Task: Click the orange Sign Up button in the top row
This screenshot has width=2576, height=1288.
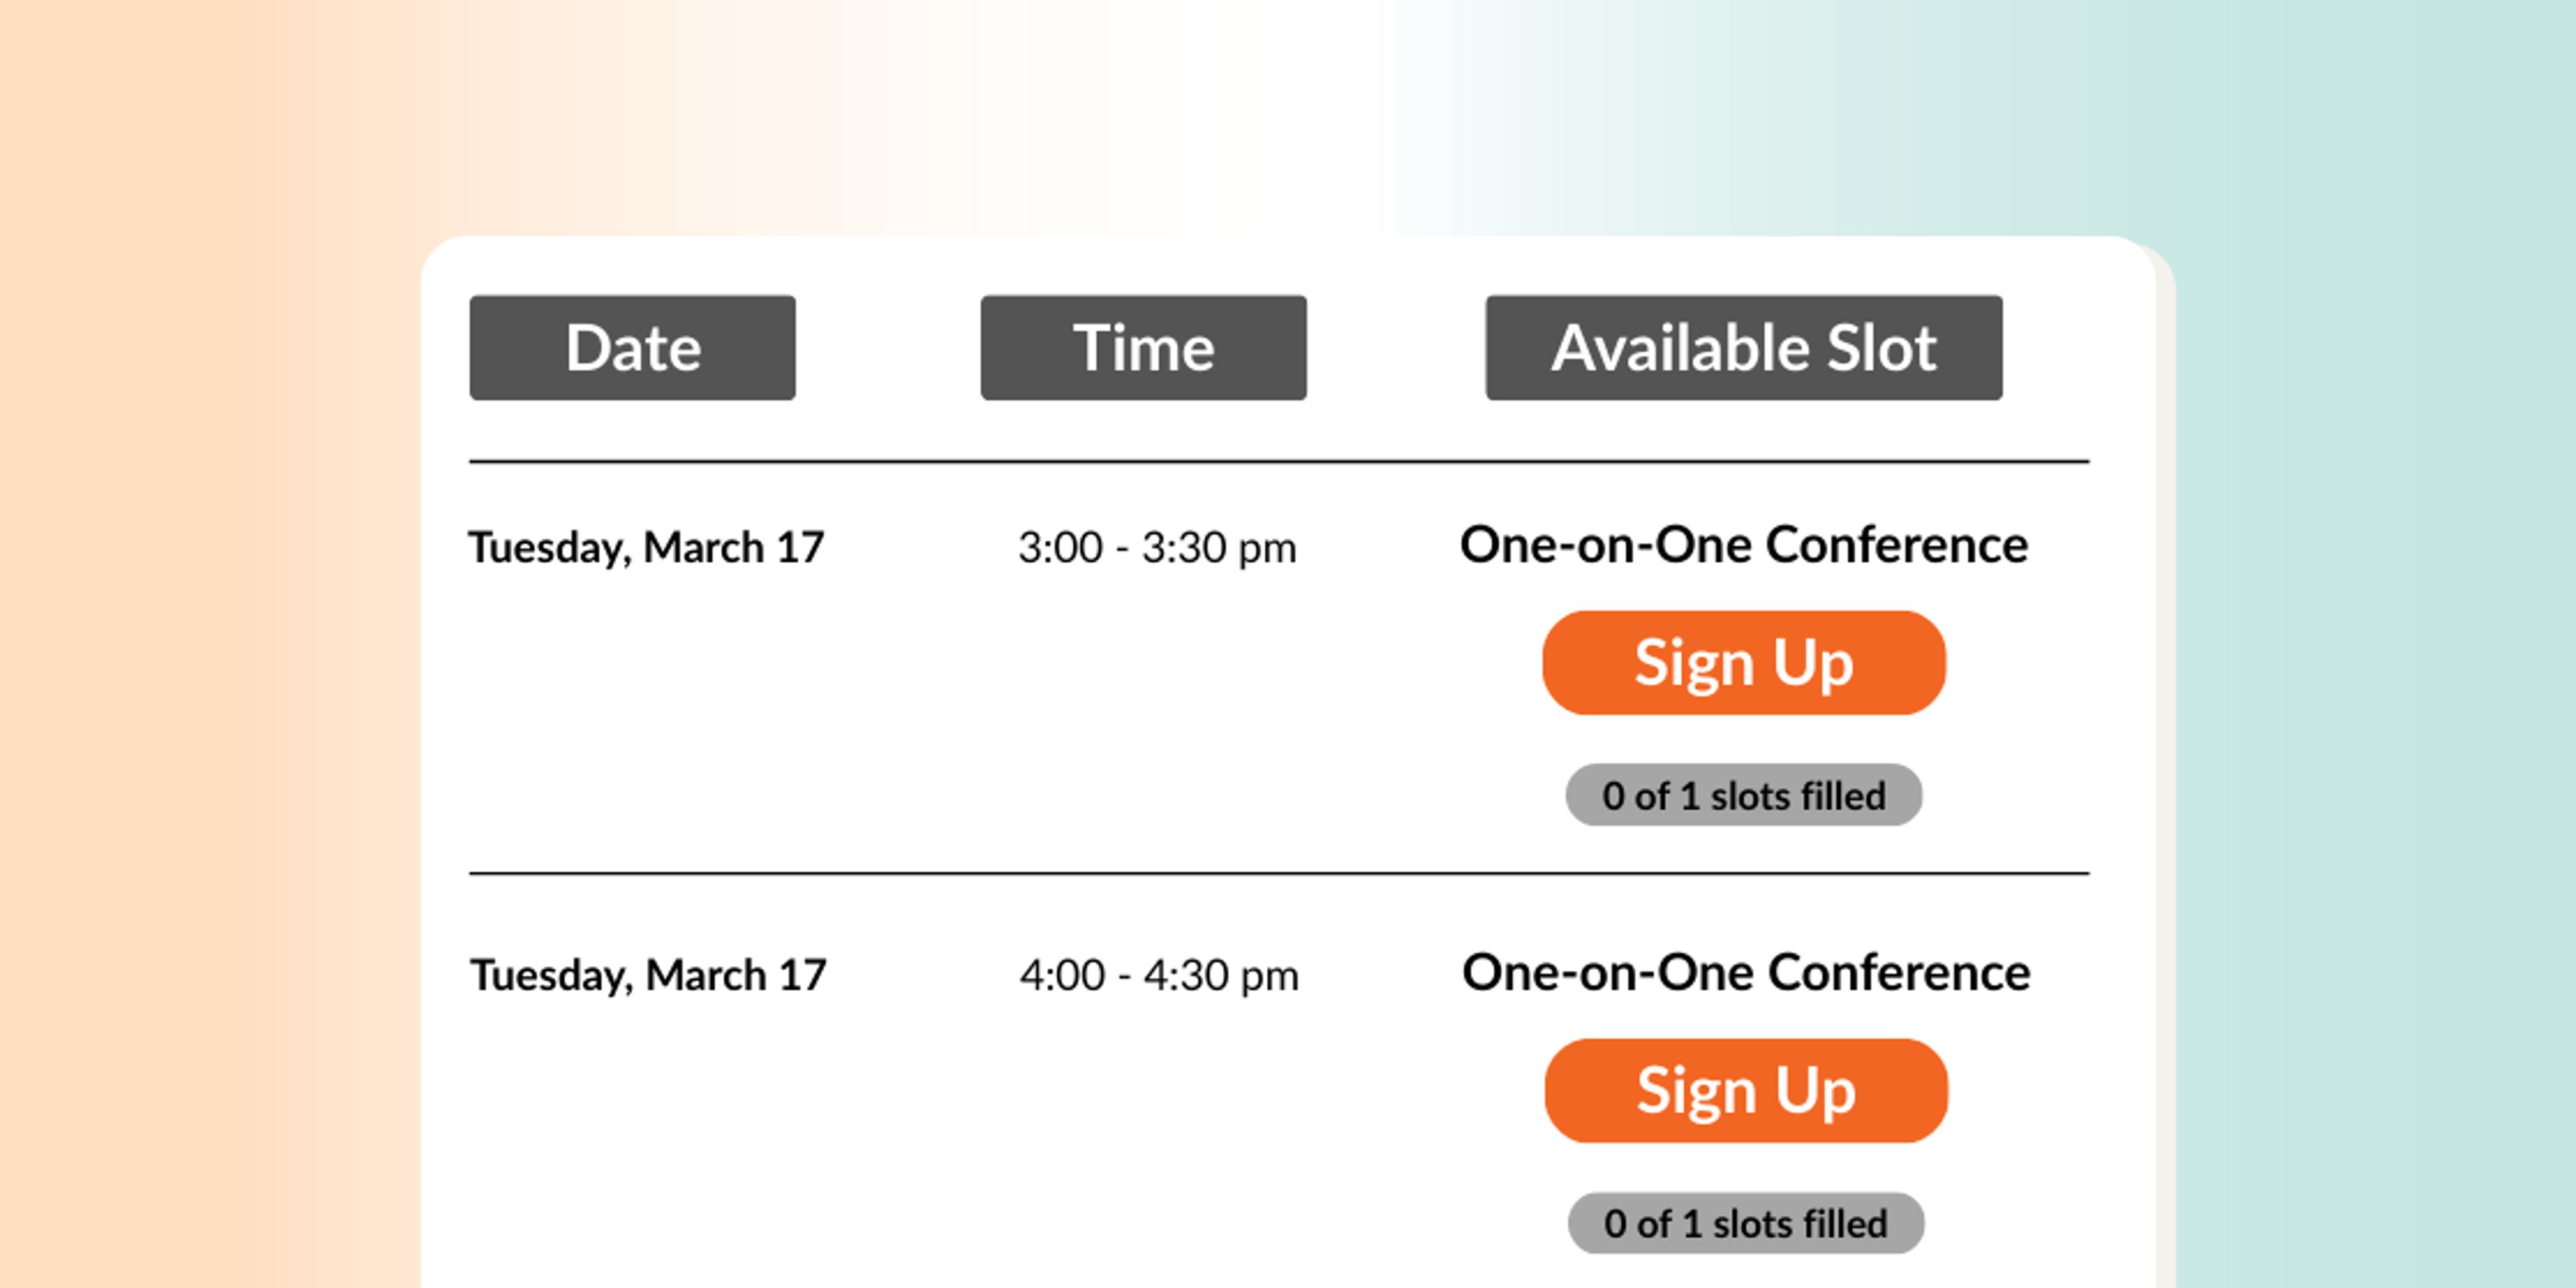Action: click(x=1743, y=662)
